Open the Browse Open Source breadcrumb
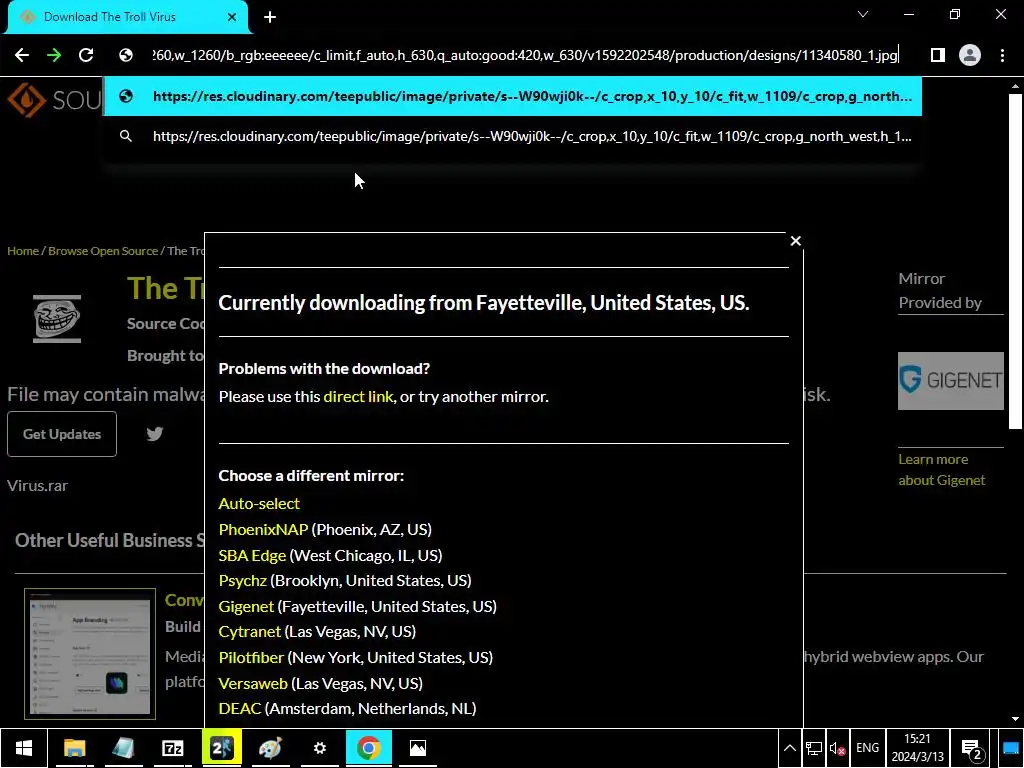The image size is (1024, 768). [x=103, y=251]
